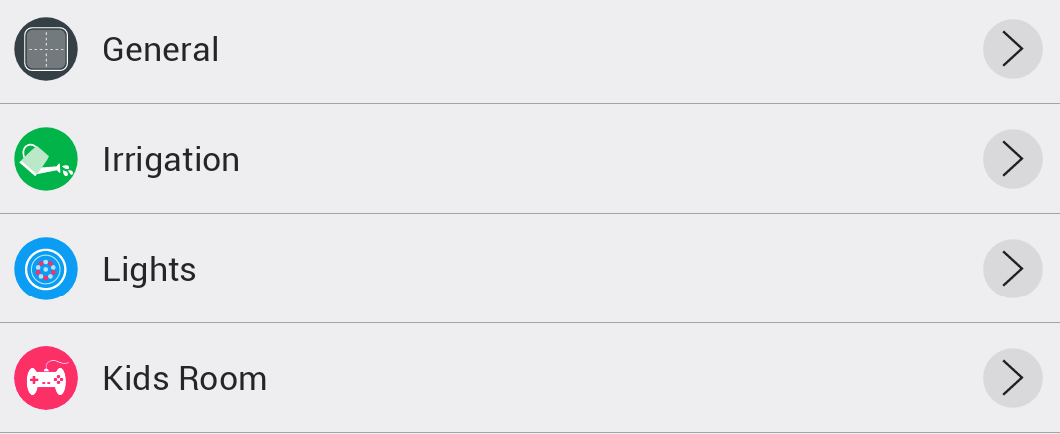
Task: Click the blue Lights icon
Action: tap(46, 269)
